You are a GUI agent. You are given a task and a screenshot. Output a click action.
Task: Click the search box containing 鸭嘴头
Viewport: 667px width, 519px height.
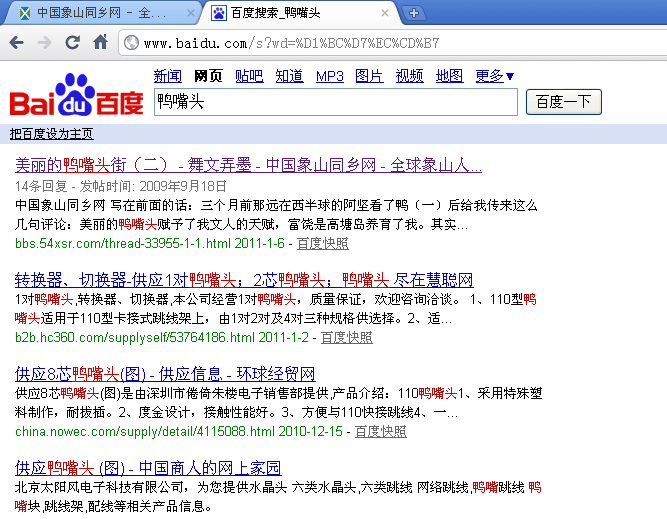(336, 102)
